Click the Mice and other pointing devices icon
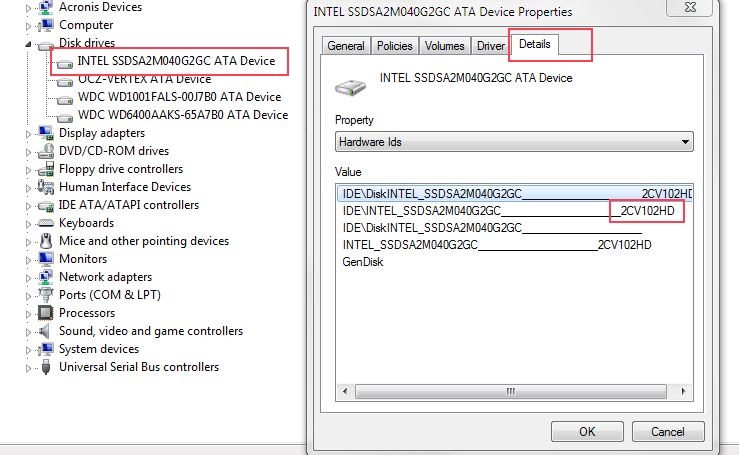Viewport: 739px width, 455px height. point(46,241)
